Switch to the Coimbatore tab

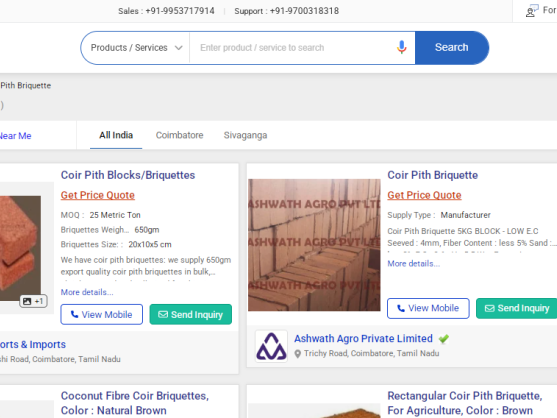point(179,135)
